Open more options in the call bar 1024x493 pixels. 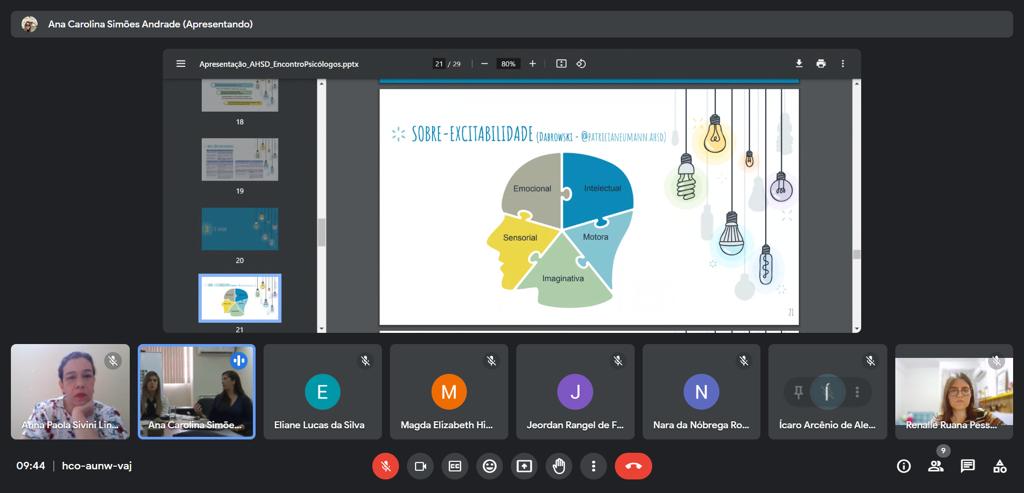pos(594,466)
